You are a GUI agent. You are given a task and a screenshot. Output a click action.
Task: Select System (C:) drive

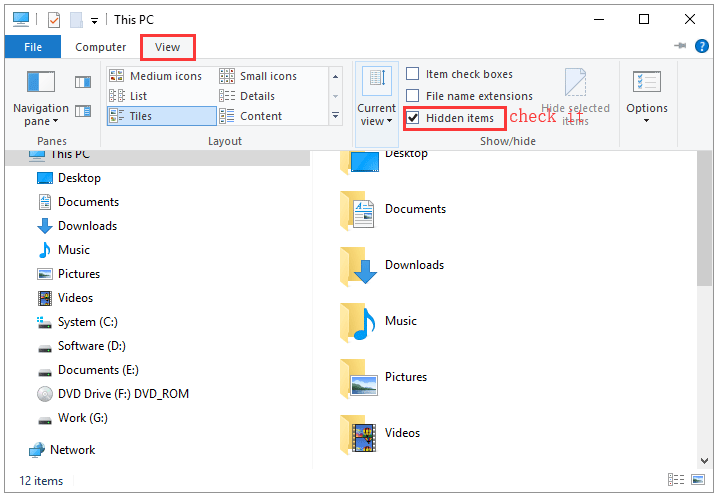click(x=87, y=322)
